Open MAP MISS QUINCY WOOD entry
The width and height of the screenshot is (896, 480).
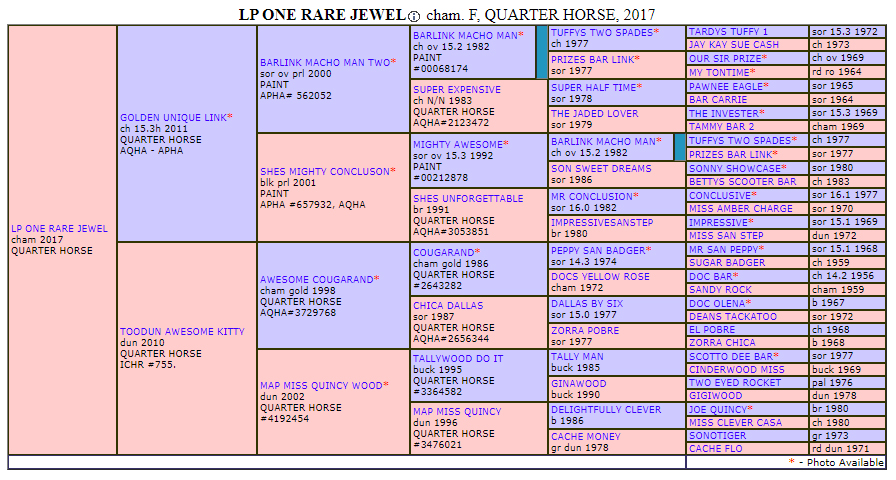click(321, 386)
